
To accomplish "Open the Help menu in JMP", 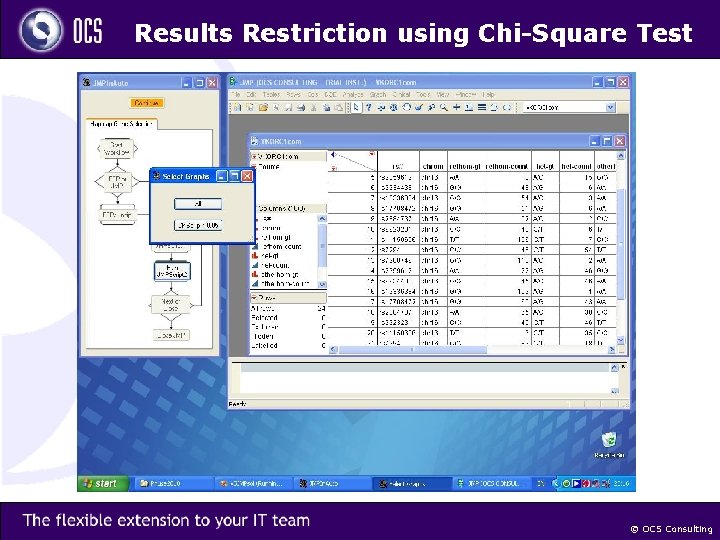I will [489, 94].
